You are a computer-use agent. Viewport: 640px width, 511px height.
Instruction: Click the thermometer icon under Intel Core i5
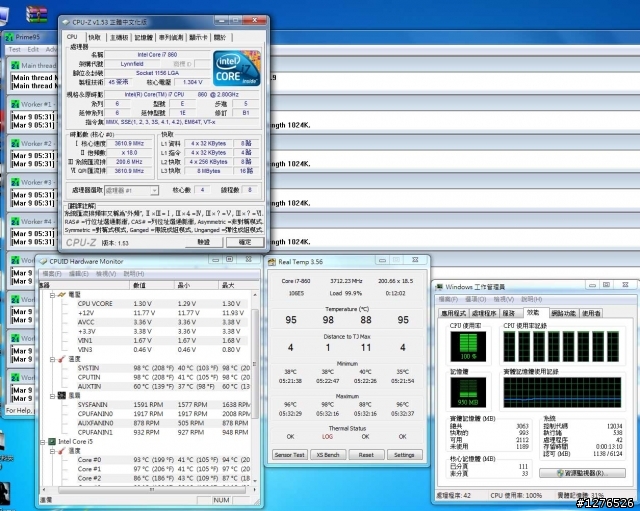tap(62, 451)
